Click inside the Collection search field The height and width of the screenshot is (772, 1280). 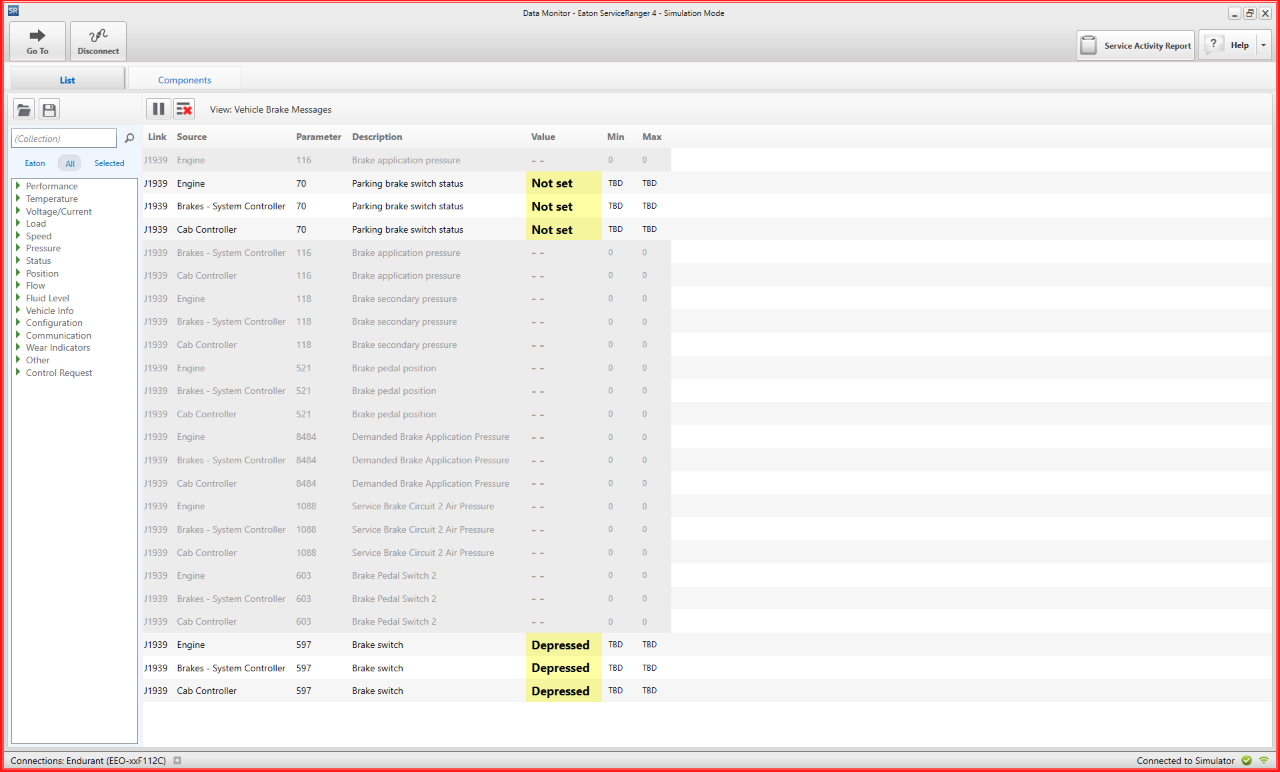63,138
